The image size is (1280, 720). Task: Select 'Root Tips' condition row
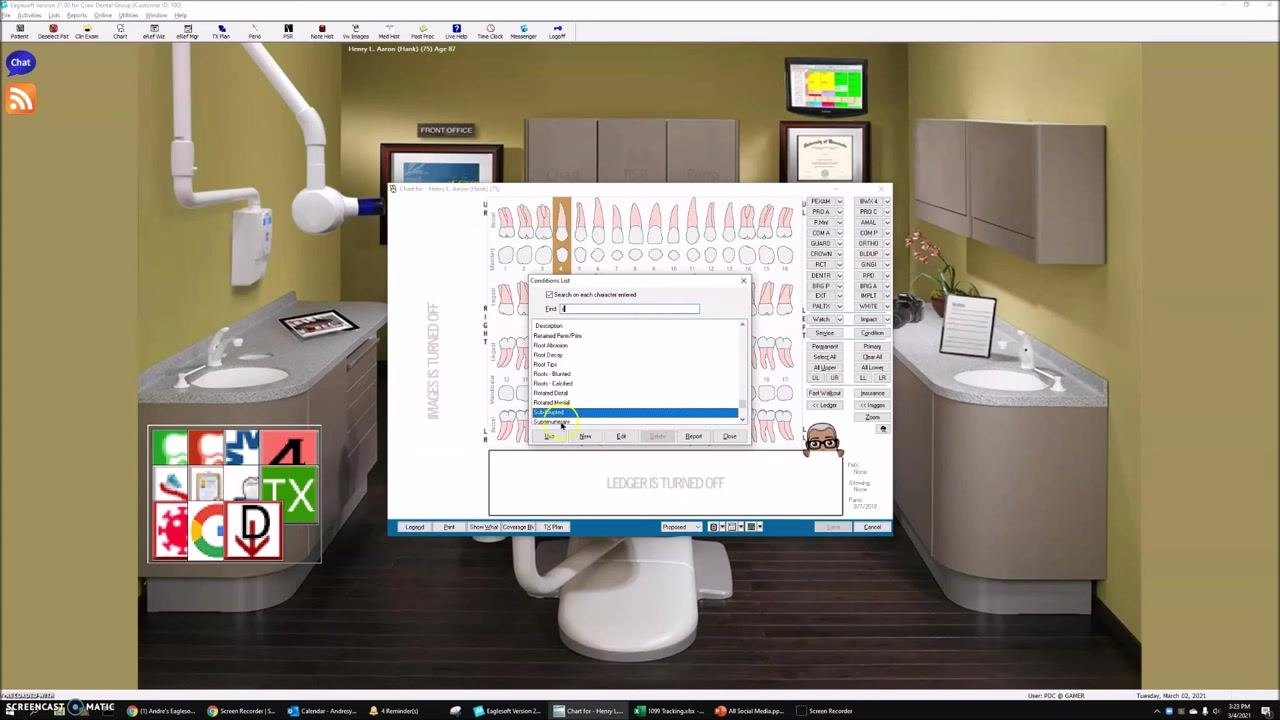click(x=635, y=365)
